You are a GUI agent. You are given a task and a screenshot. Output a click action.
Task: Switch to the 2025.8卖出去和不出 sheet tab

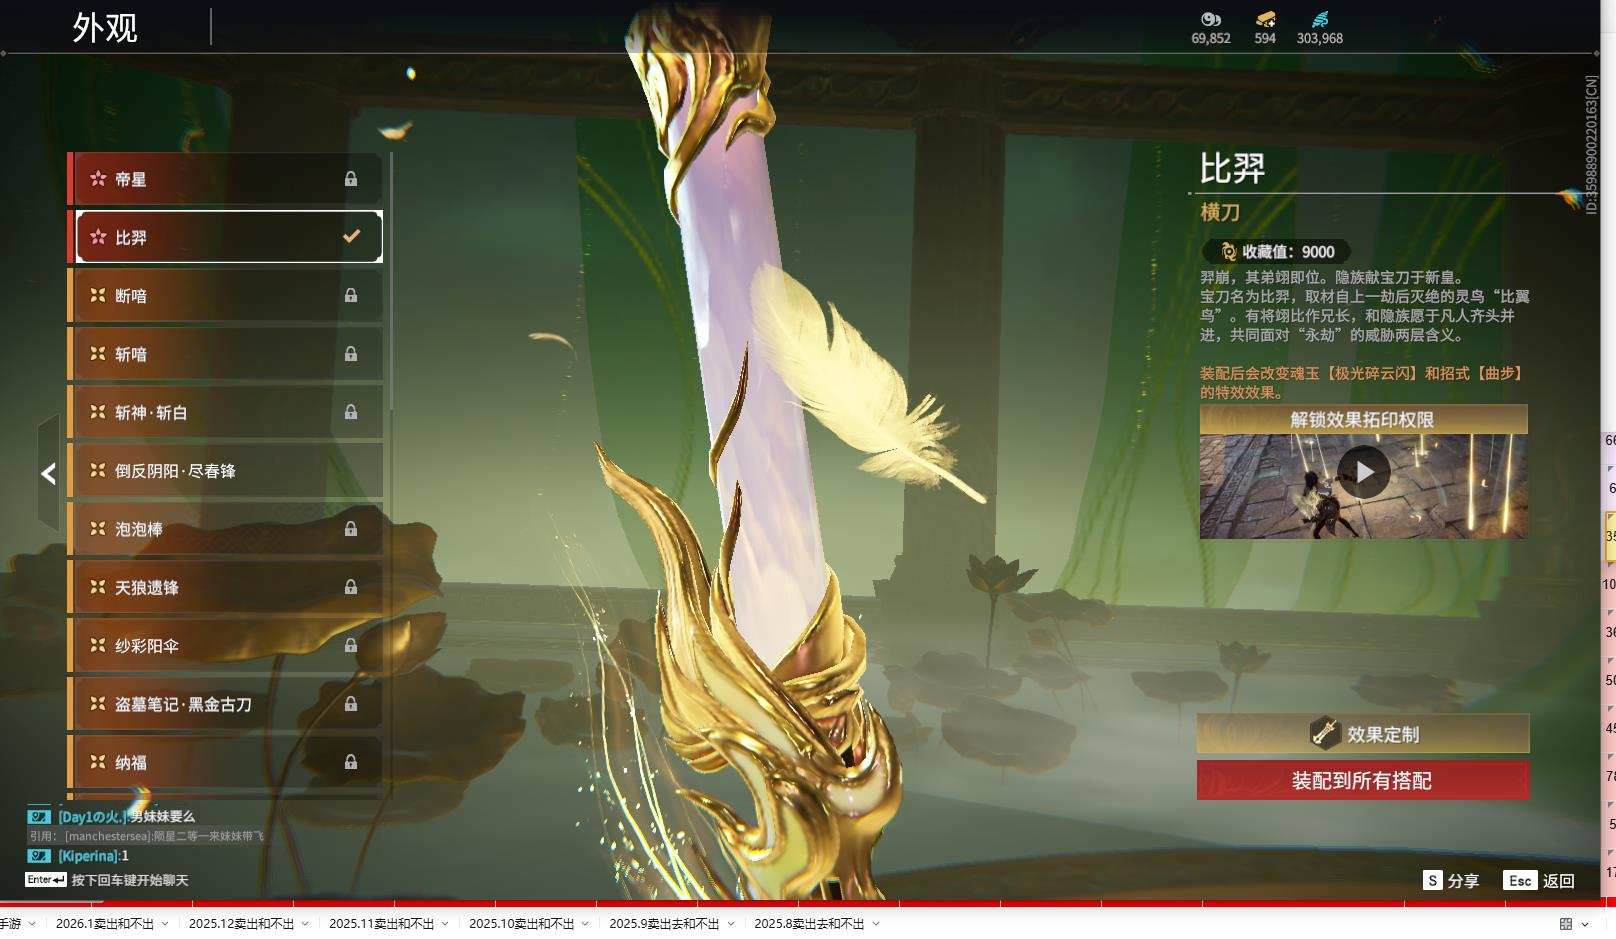click(x=810, y=924)
